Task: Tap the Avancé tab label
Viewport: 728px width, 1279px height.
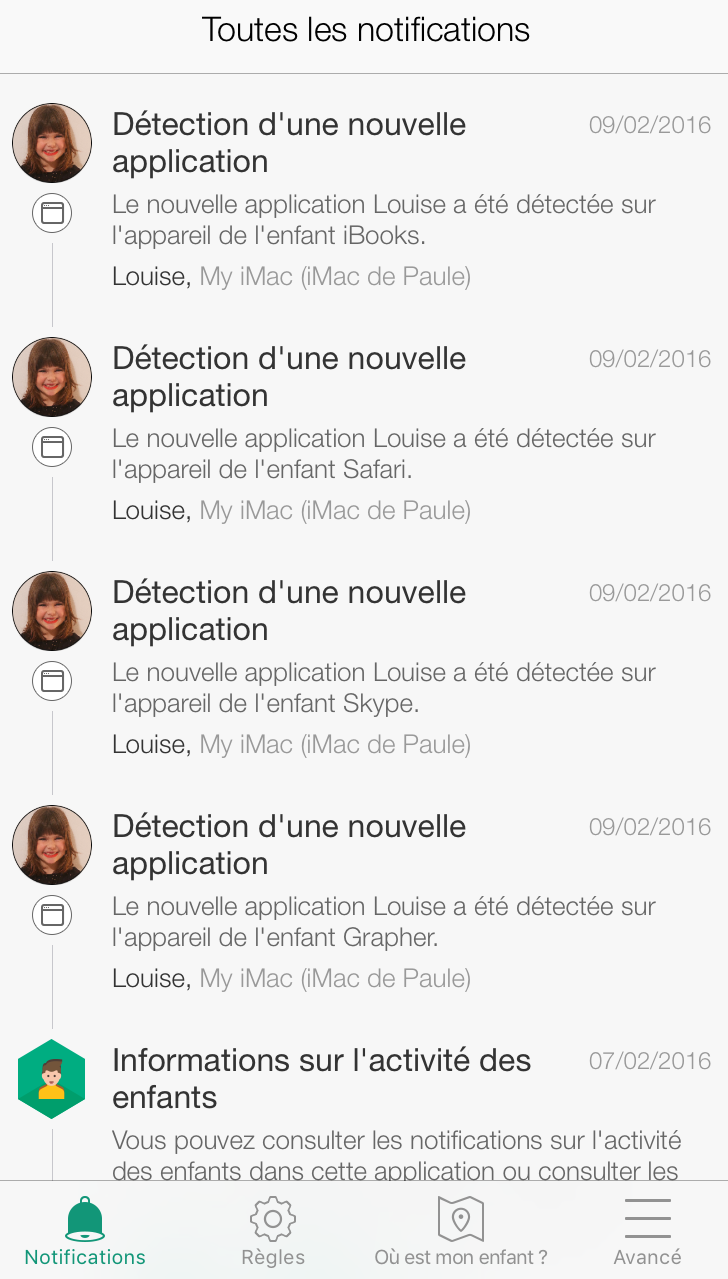Action: [647, 1257]
